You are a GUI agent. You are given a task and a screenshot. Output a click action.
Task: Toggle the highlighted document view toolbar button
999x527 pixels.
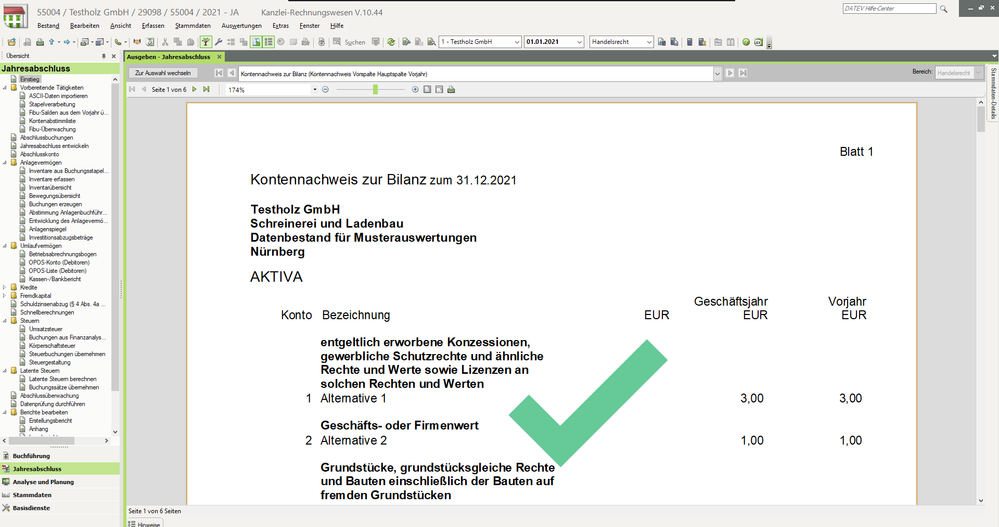click(256, 42)
